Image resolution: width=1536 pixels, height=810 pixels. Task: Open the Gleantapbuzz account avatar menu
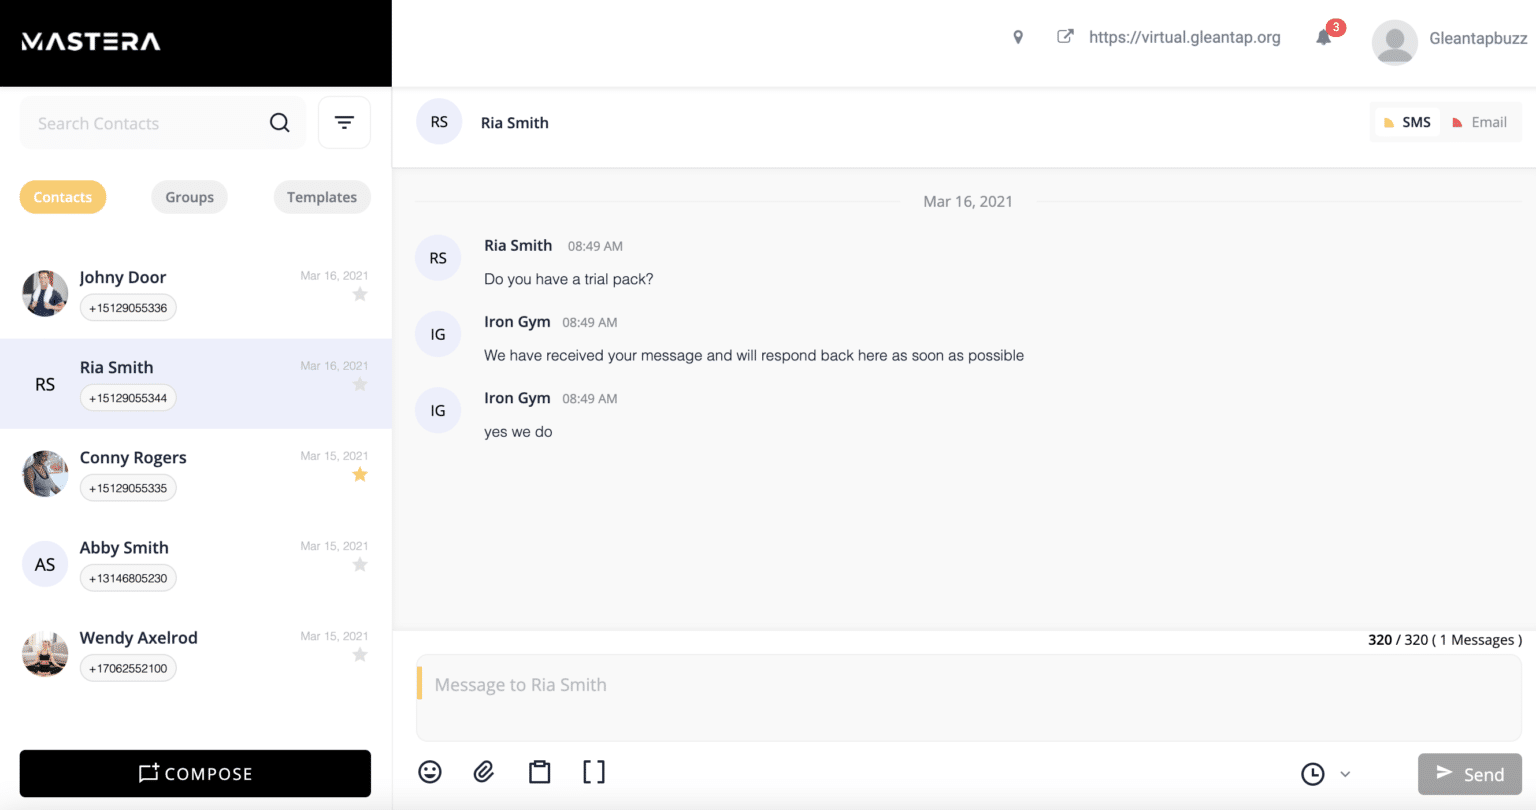click(x=1394, y=42)
